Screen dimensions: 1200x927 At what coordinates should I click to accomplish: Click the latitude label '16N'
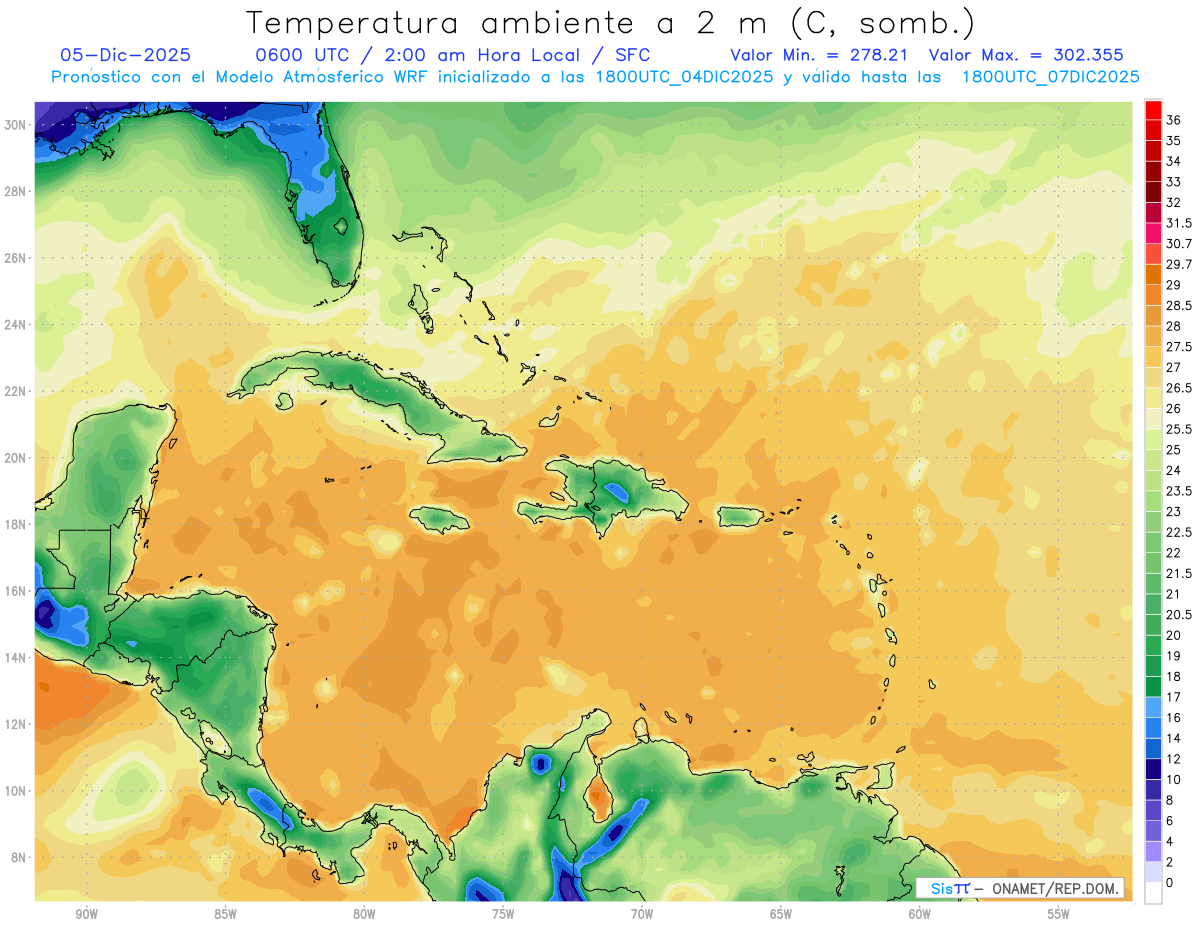[16, 591]
